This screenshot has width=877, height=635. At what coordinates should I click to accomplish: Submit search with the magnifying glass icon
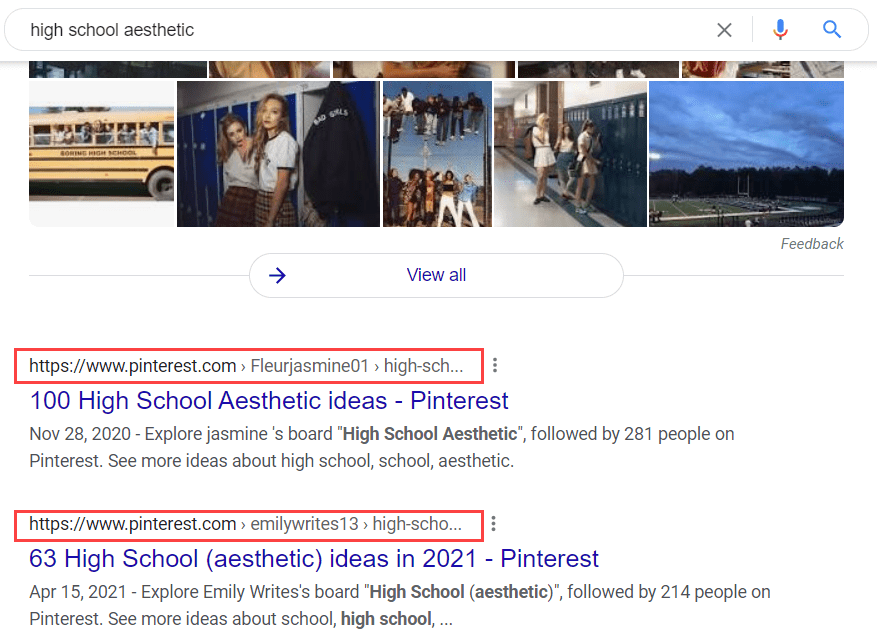pos(832,29)
